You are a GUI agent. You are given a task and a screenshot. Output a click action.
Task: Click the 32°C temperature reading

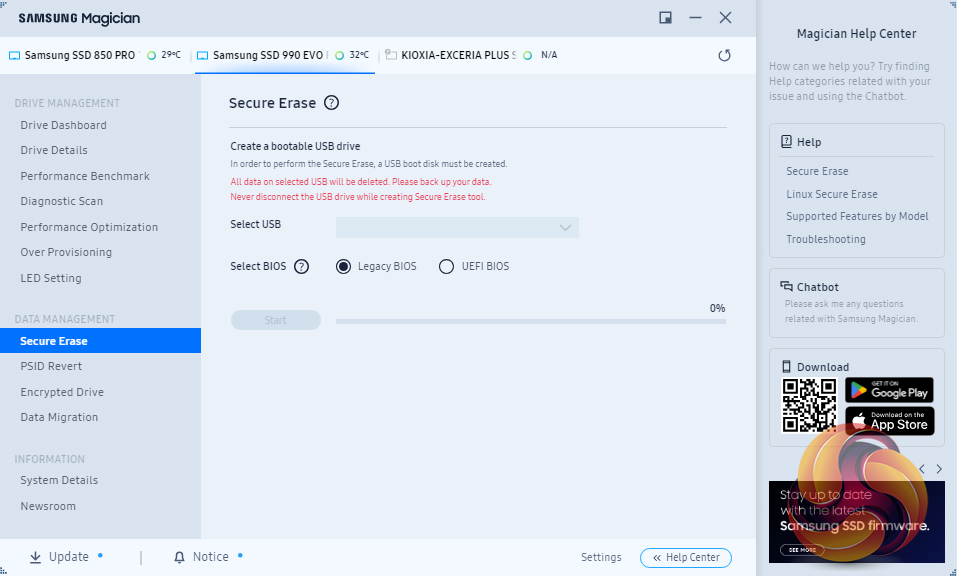[x=359, y=55]
